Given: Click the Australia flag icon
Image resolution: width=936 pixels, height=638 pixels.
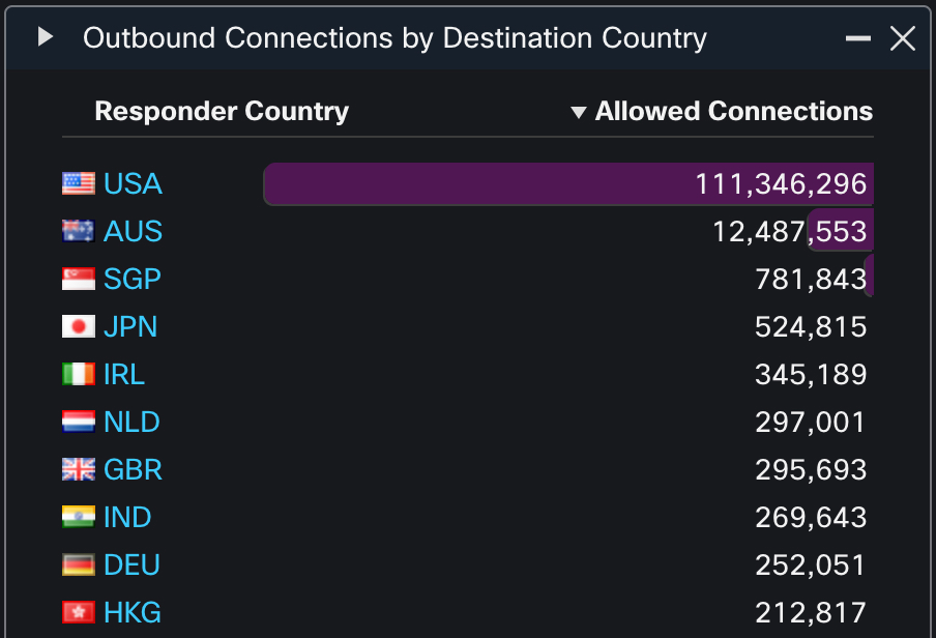Looking at the screenshot, I should [x=78, y=231].
